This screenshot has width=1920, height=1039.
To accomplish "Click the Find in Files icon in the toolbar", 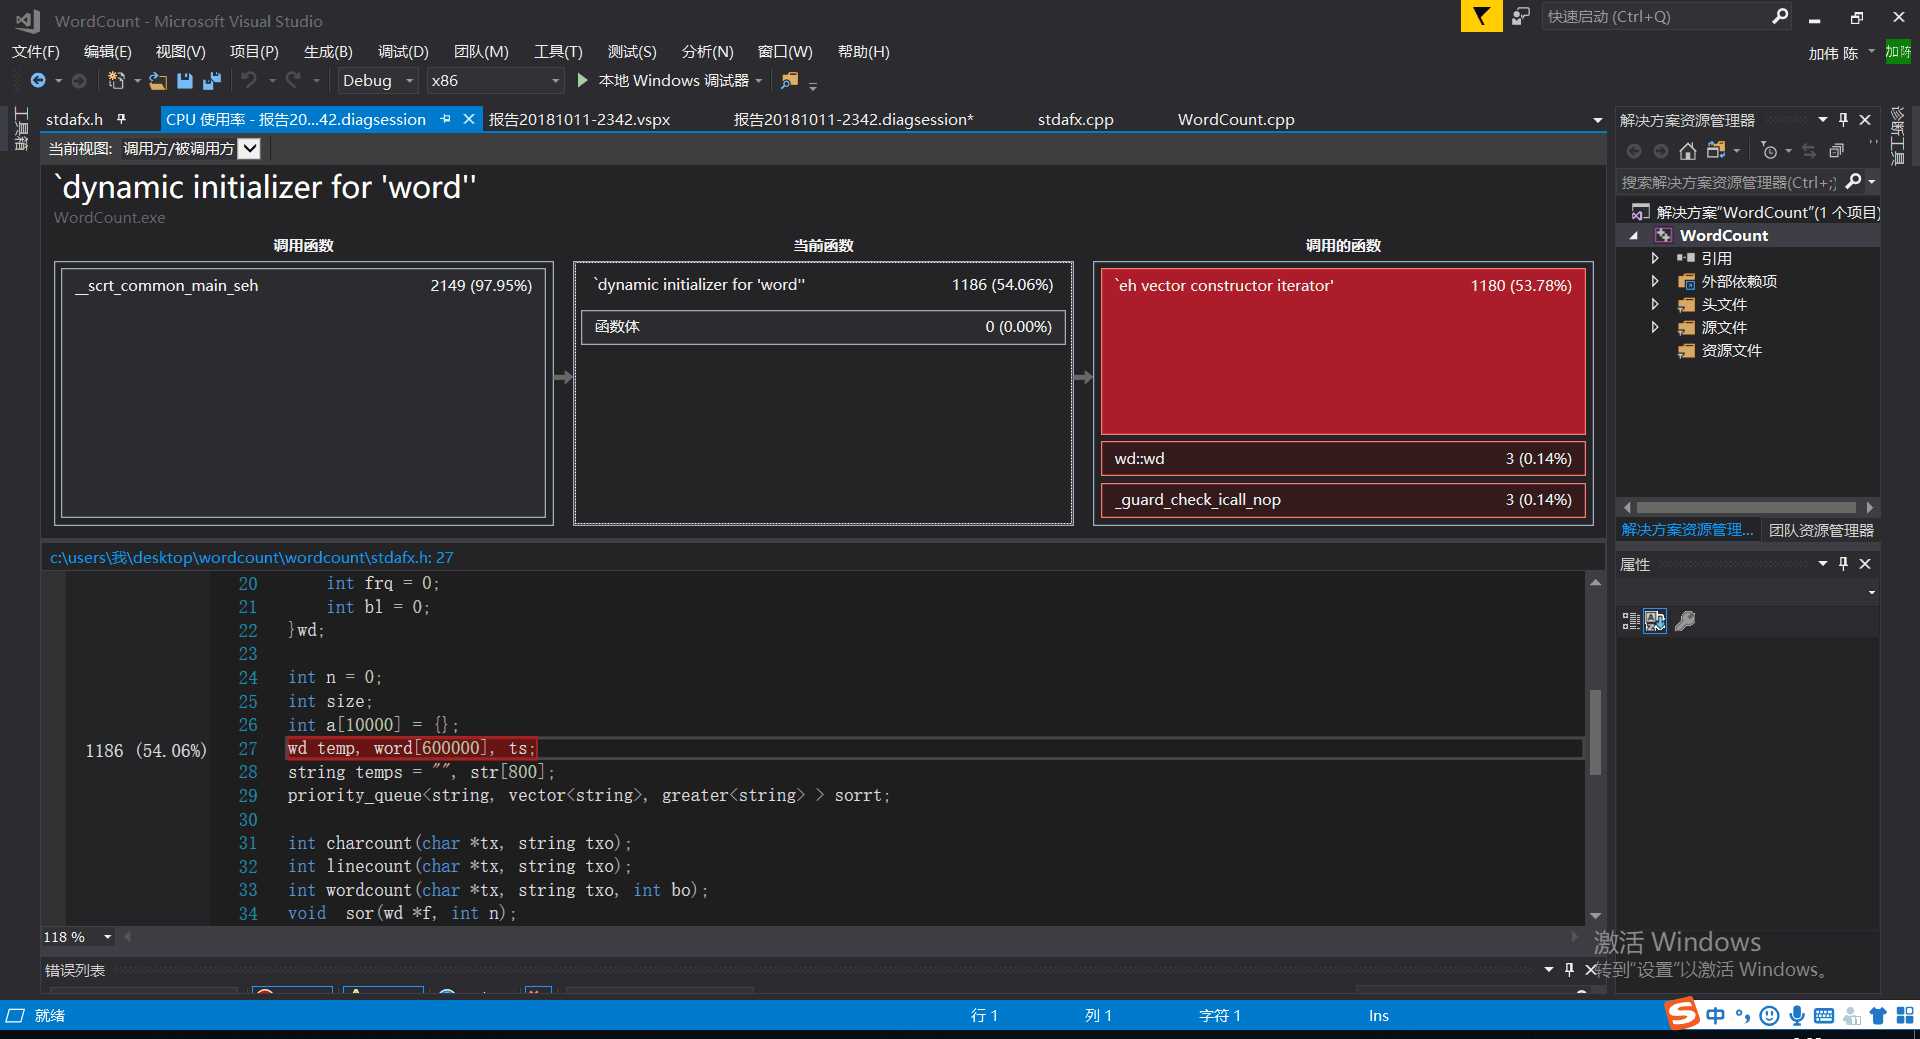I will point(790,80).
